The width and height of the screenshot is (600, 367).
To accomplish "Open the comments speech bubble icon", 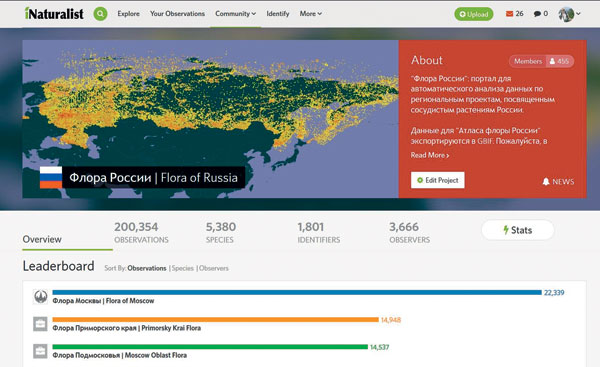I will point(537,14).
